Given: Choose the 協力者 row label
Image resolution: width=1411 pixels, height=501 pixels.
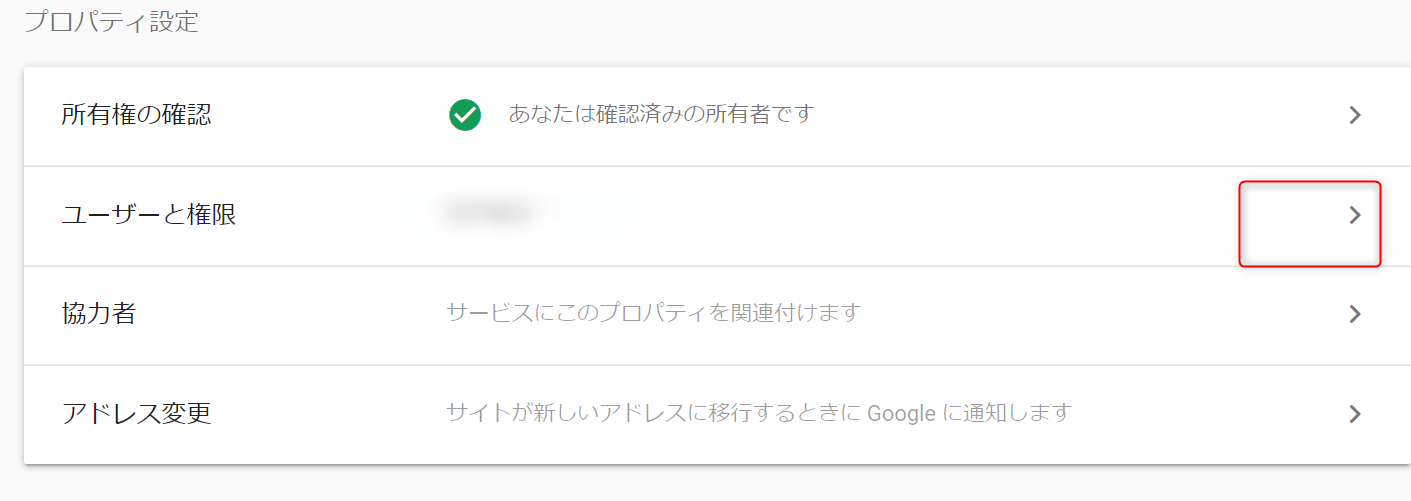Looking at the screenshot, I should pos(98,314).
